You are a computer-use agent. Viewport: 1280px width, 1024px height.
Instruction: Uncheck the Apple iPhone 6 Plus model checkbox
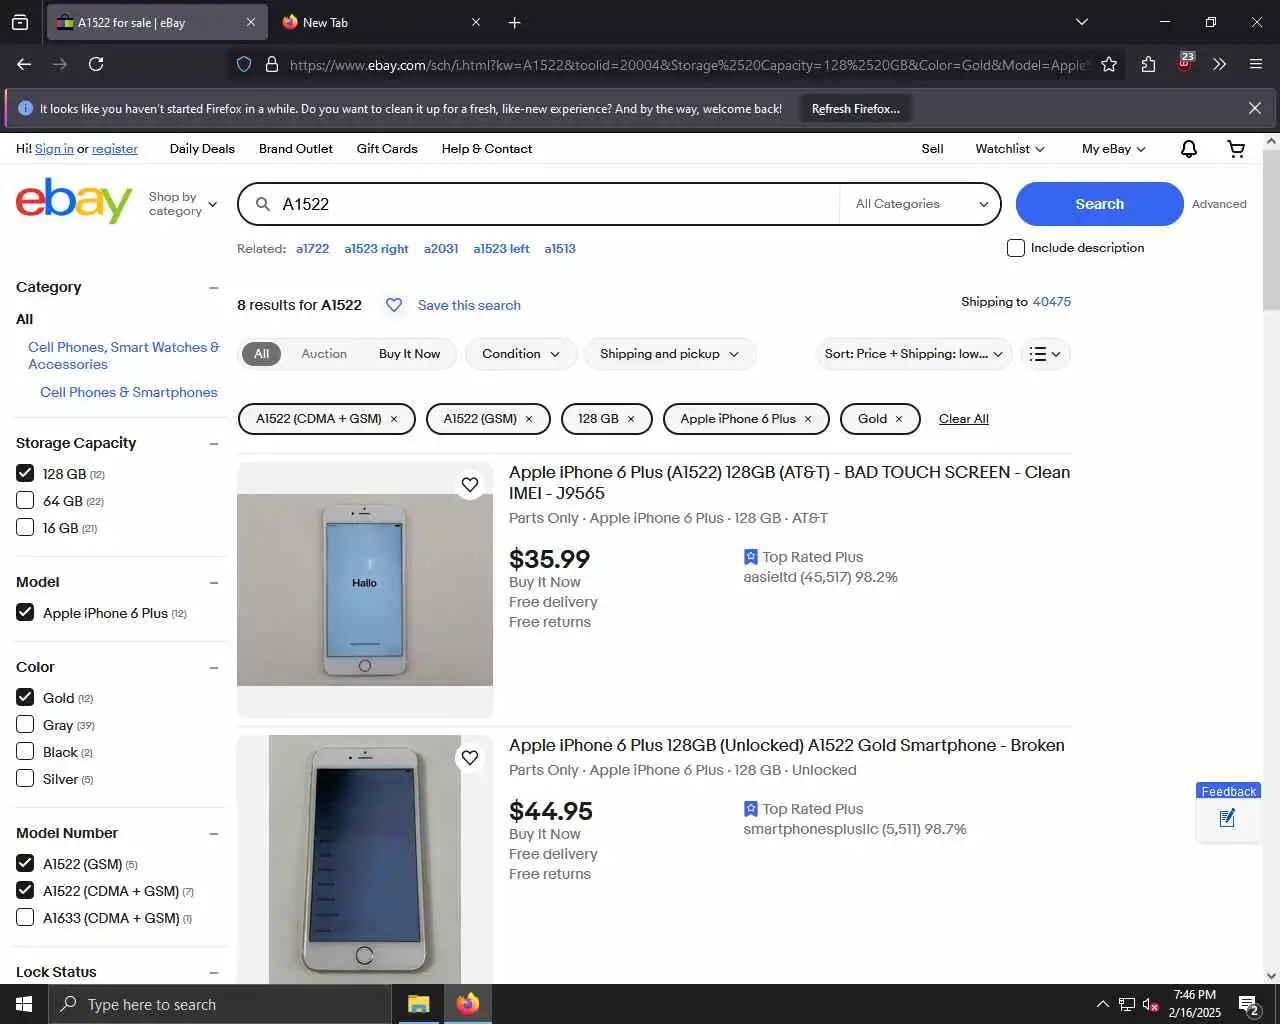25,612
